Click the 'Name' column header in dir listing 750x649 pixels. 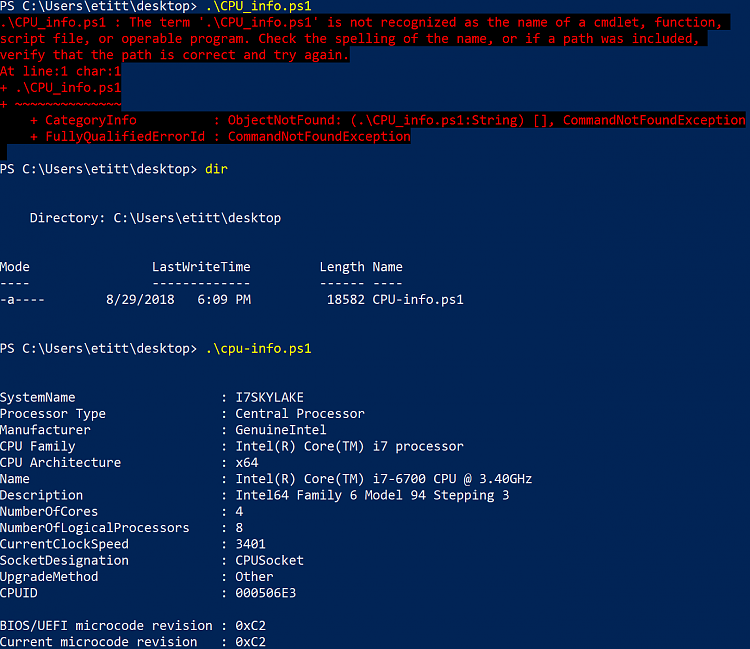387,267
